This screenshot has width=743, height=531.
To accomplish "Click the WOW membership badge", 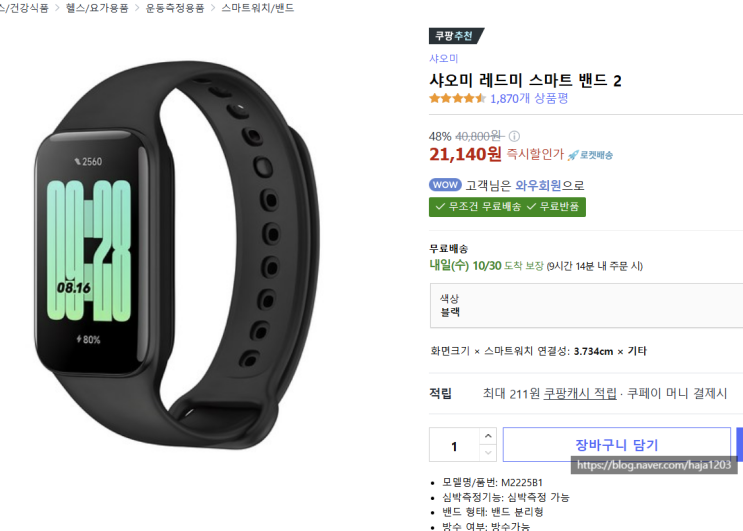I will pos(445,185).
